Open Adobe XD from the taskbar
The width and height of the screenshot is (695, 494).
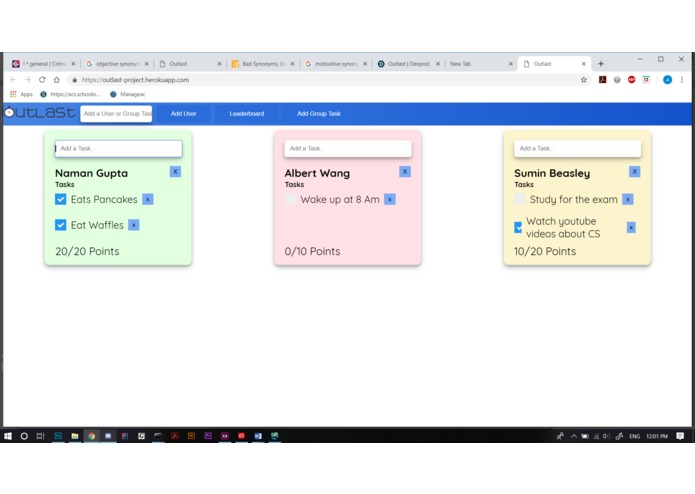tap(225, 436)
